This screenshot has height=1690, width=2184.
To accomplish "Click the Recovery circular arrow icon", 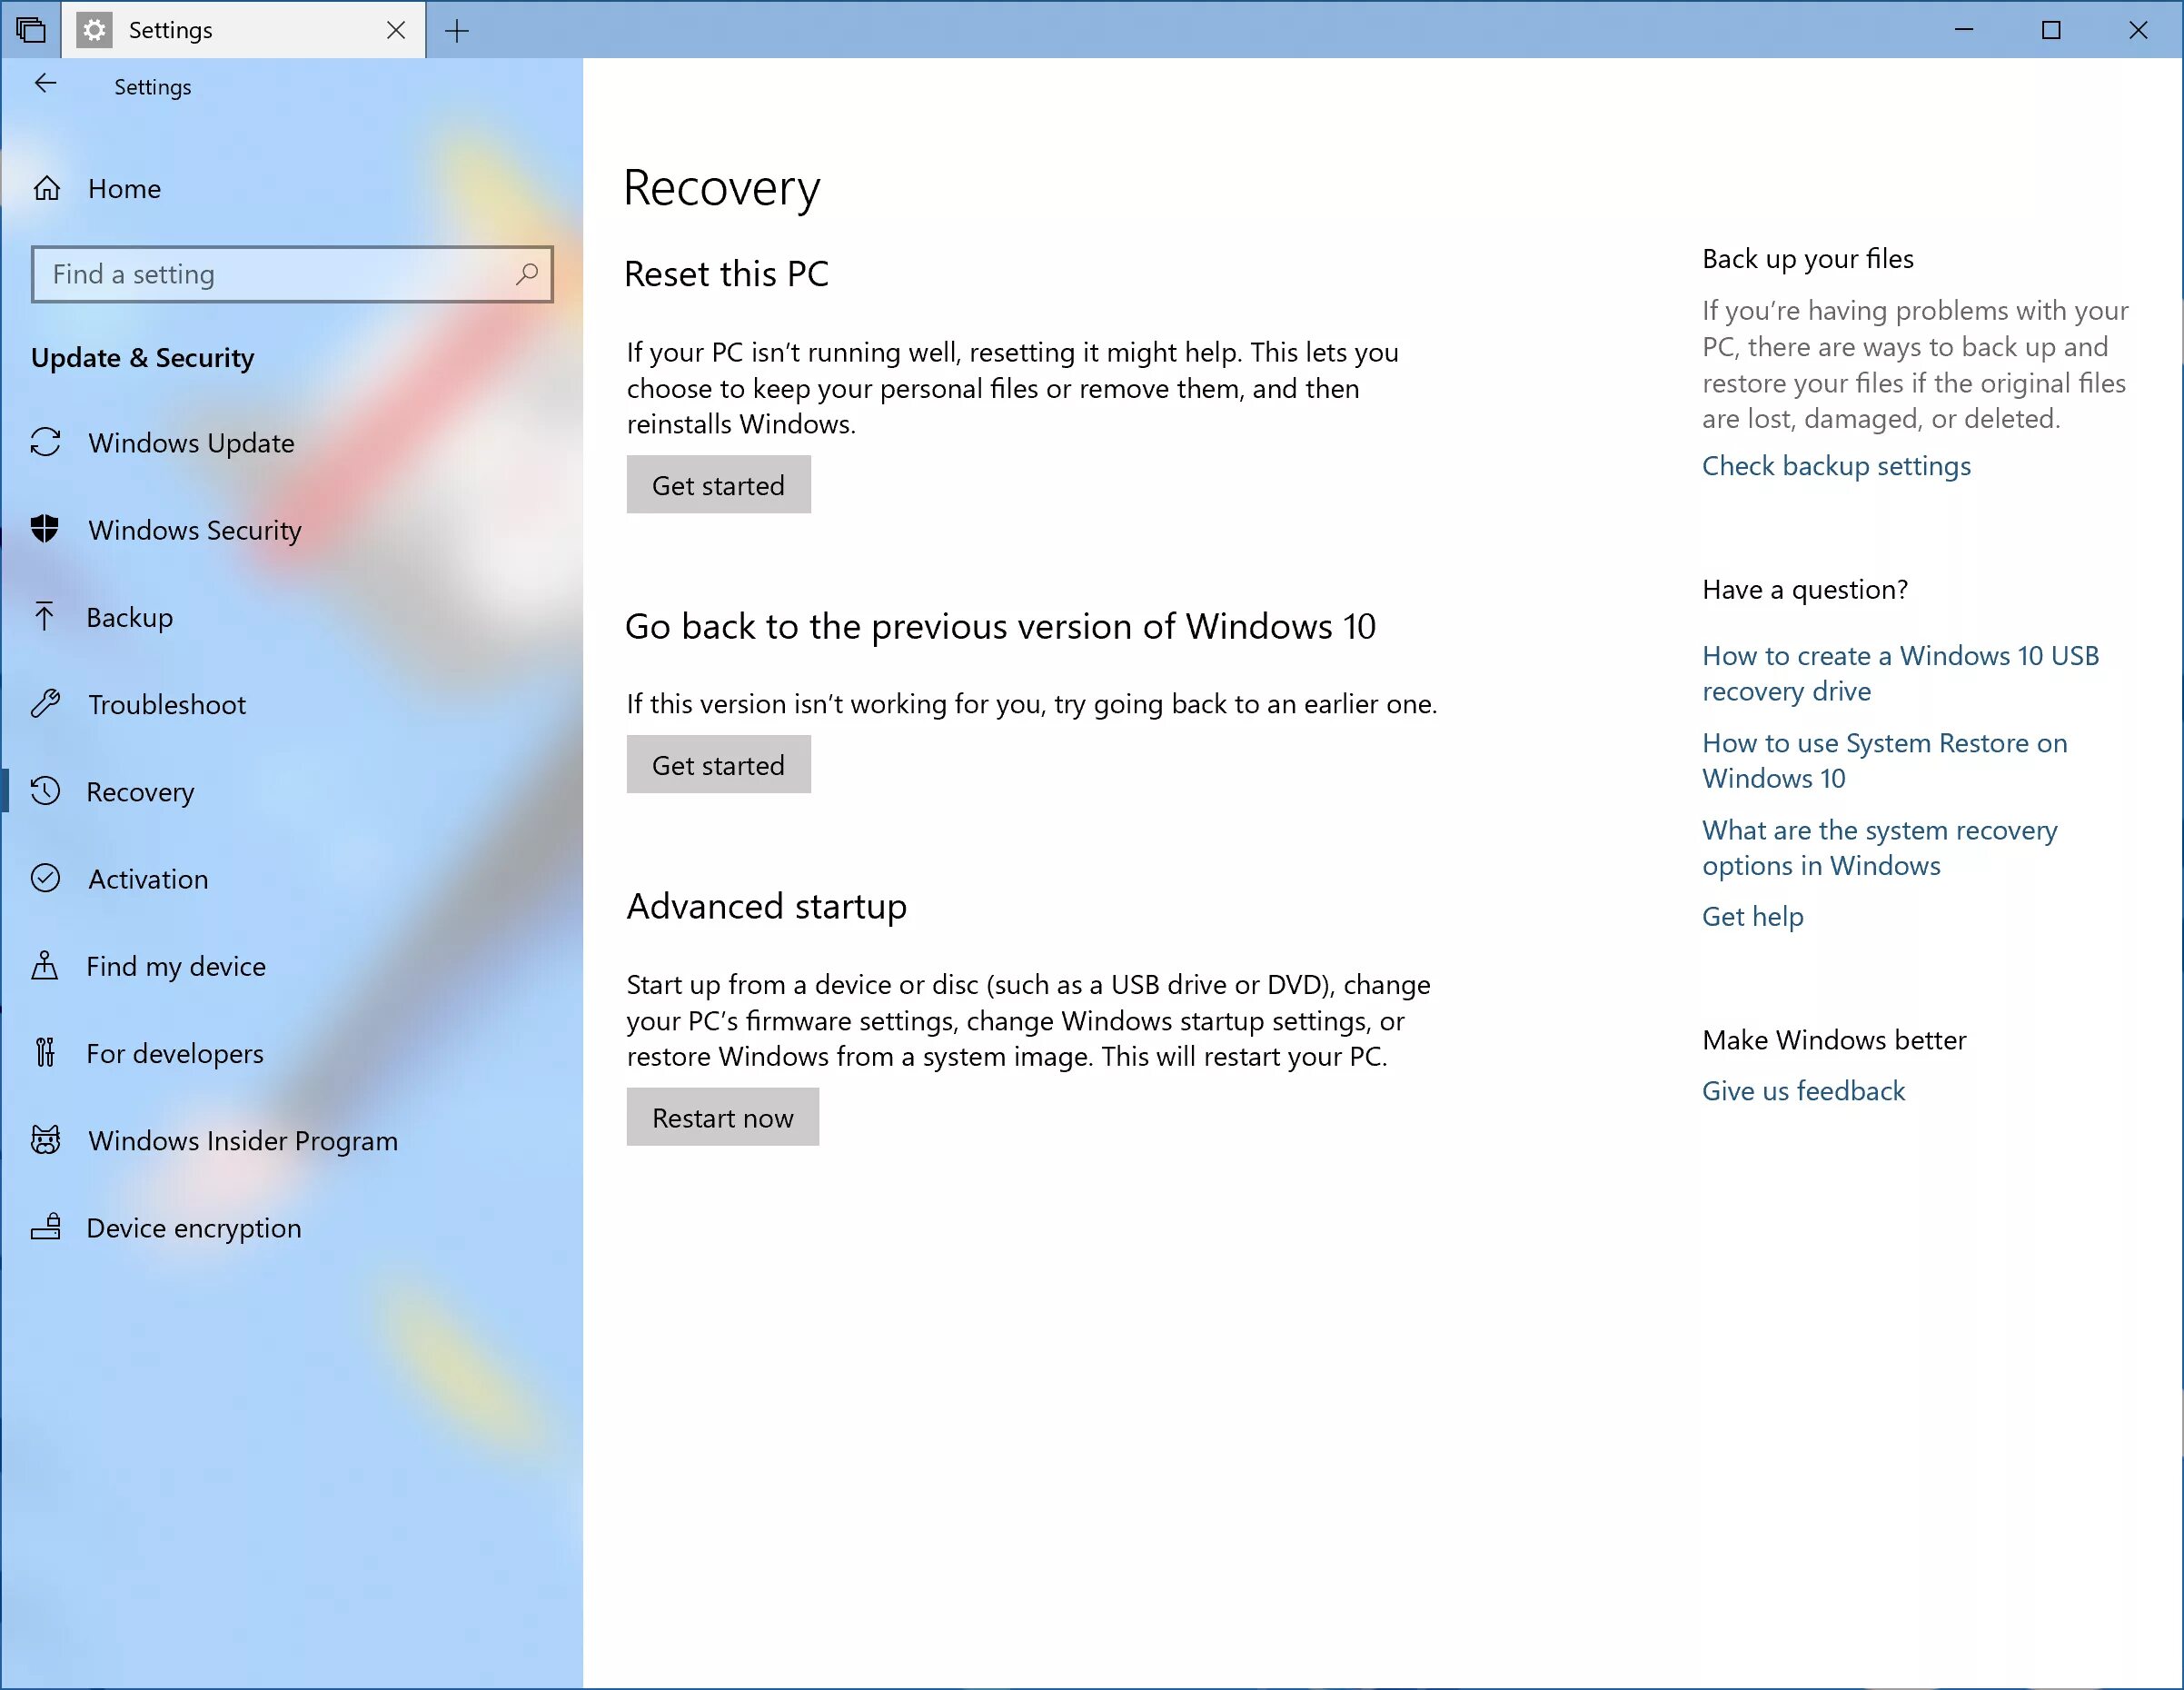I will [x=48, y=790].
